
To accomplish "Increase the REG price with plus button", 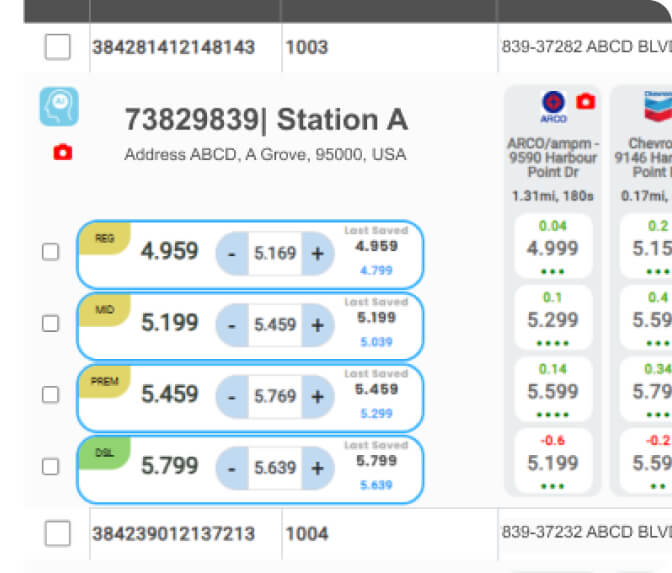I will 318,254.
